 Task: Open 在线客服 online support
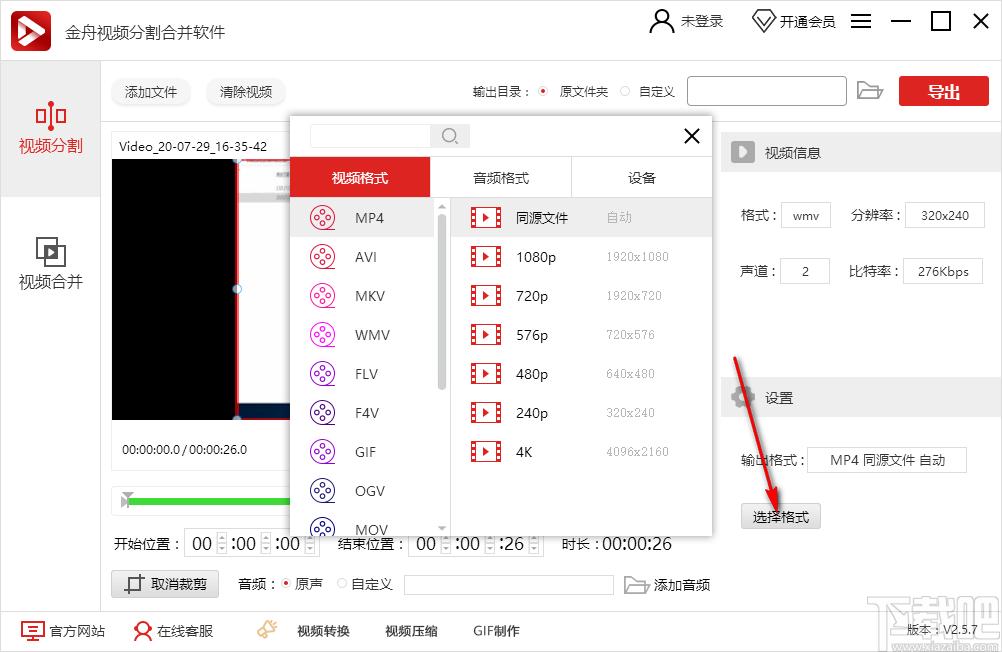tap(173, 631)
